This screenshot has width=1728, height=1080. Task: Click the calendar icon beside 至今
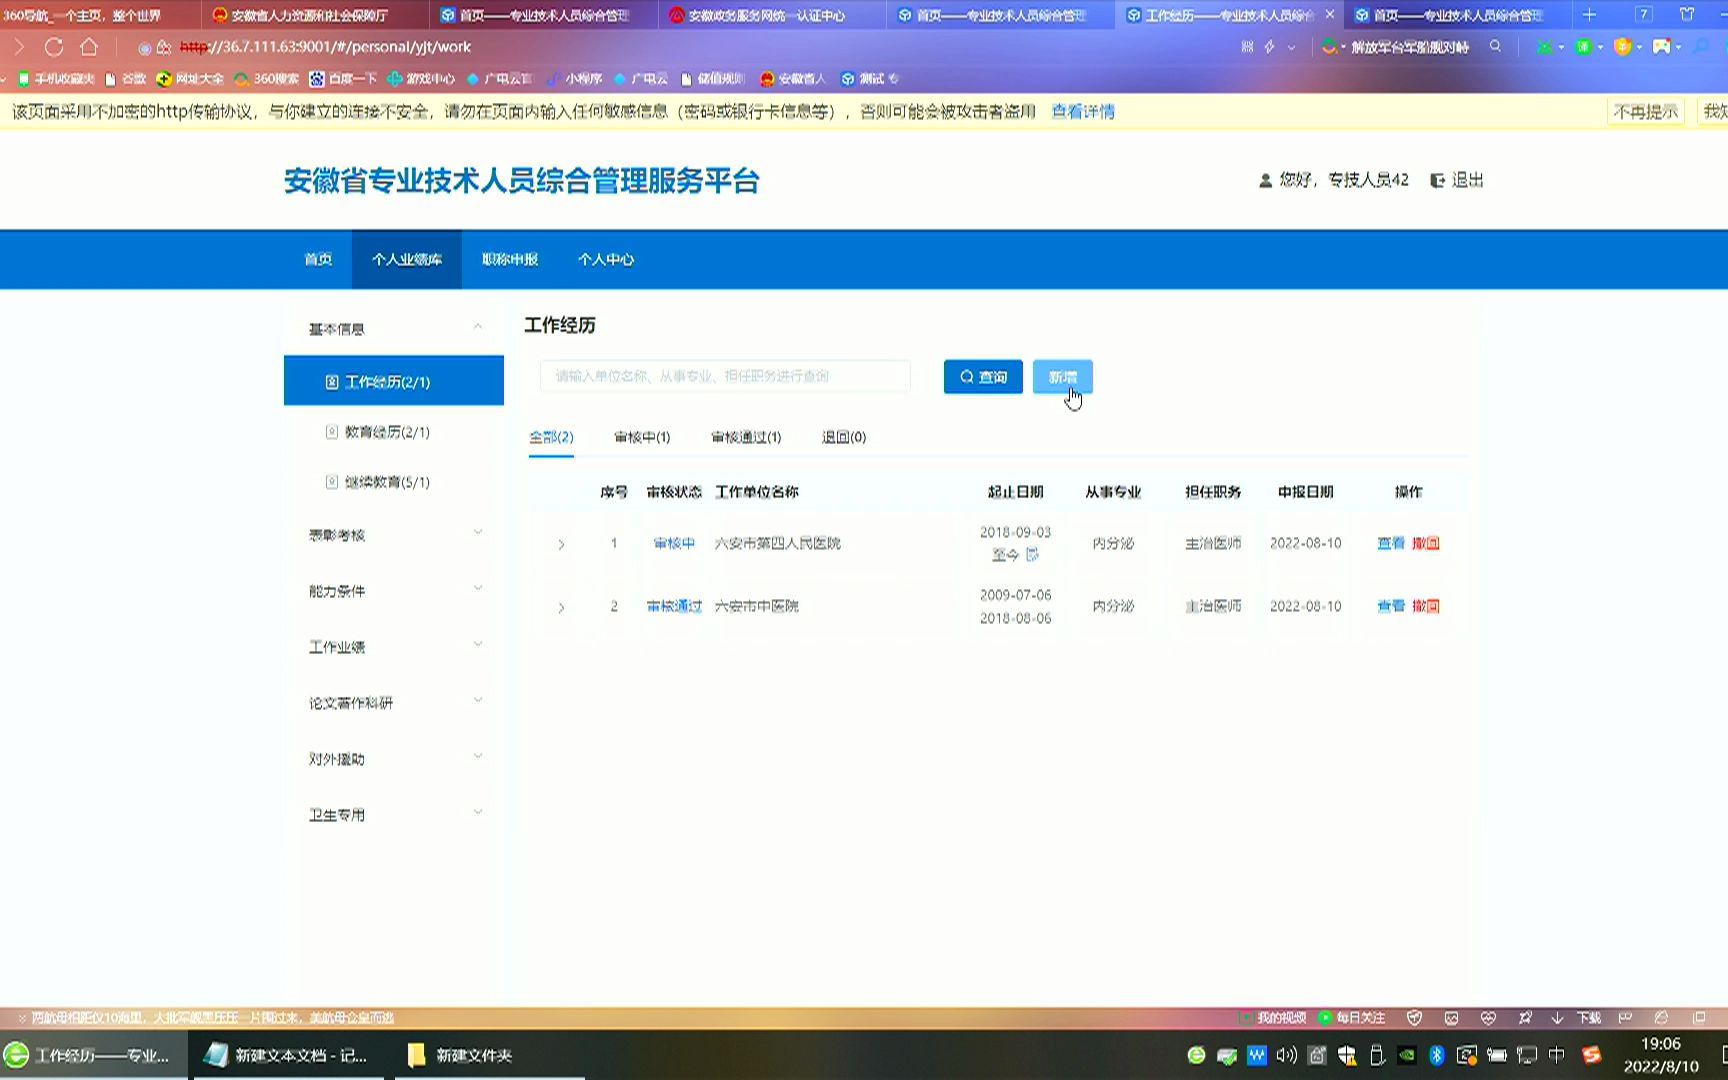[1030, 555]
